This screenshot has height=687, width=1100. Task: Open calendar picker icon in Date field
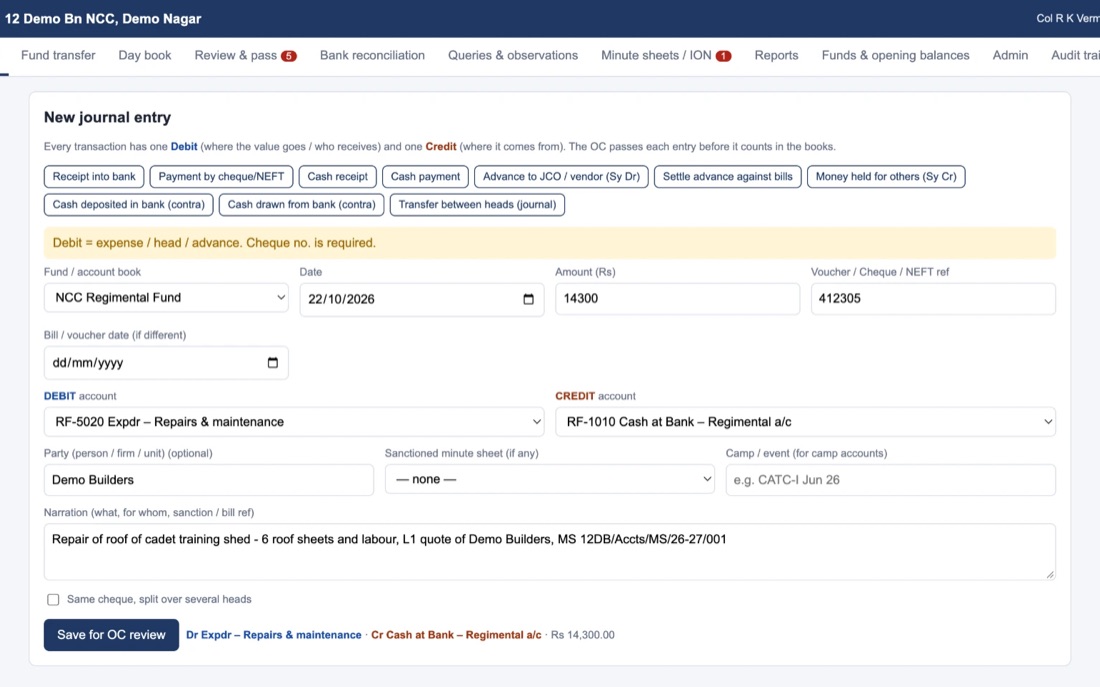tap(528, 299)
